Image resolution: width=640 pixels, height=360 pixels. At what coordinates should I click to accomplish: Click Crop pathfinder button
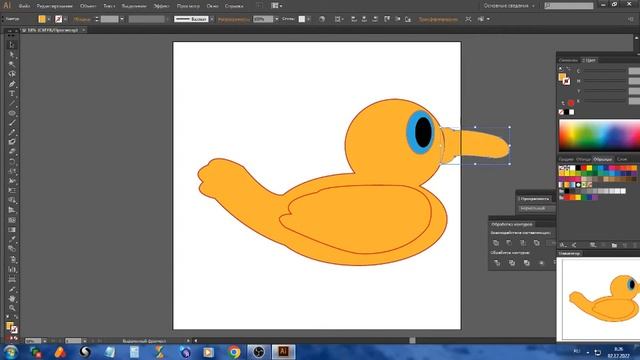[542, 263]
